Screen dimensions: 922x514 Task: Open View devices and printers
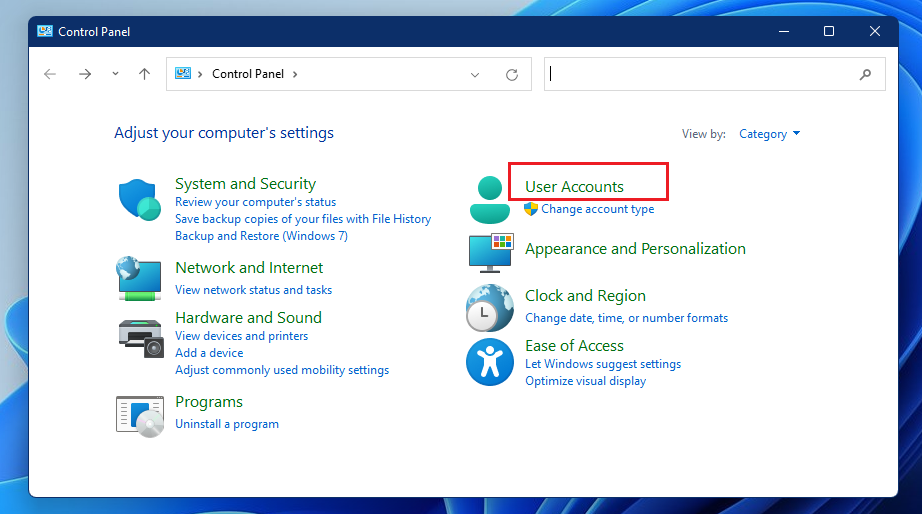tap(241, 336)
